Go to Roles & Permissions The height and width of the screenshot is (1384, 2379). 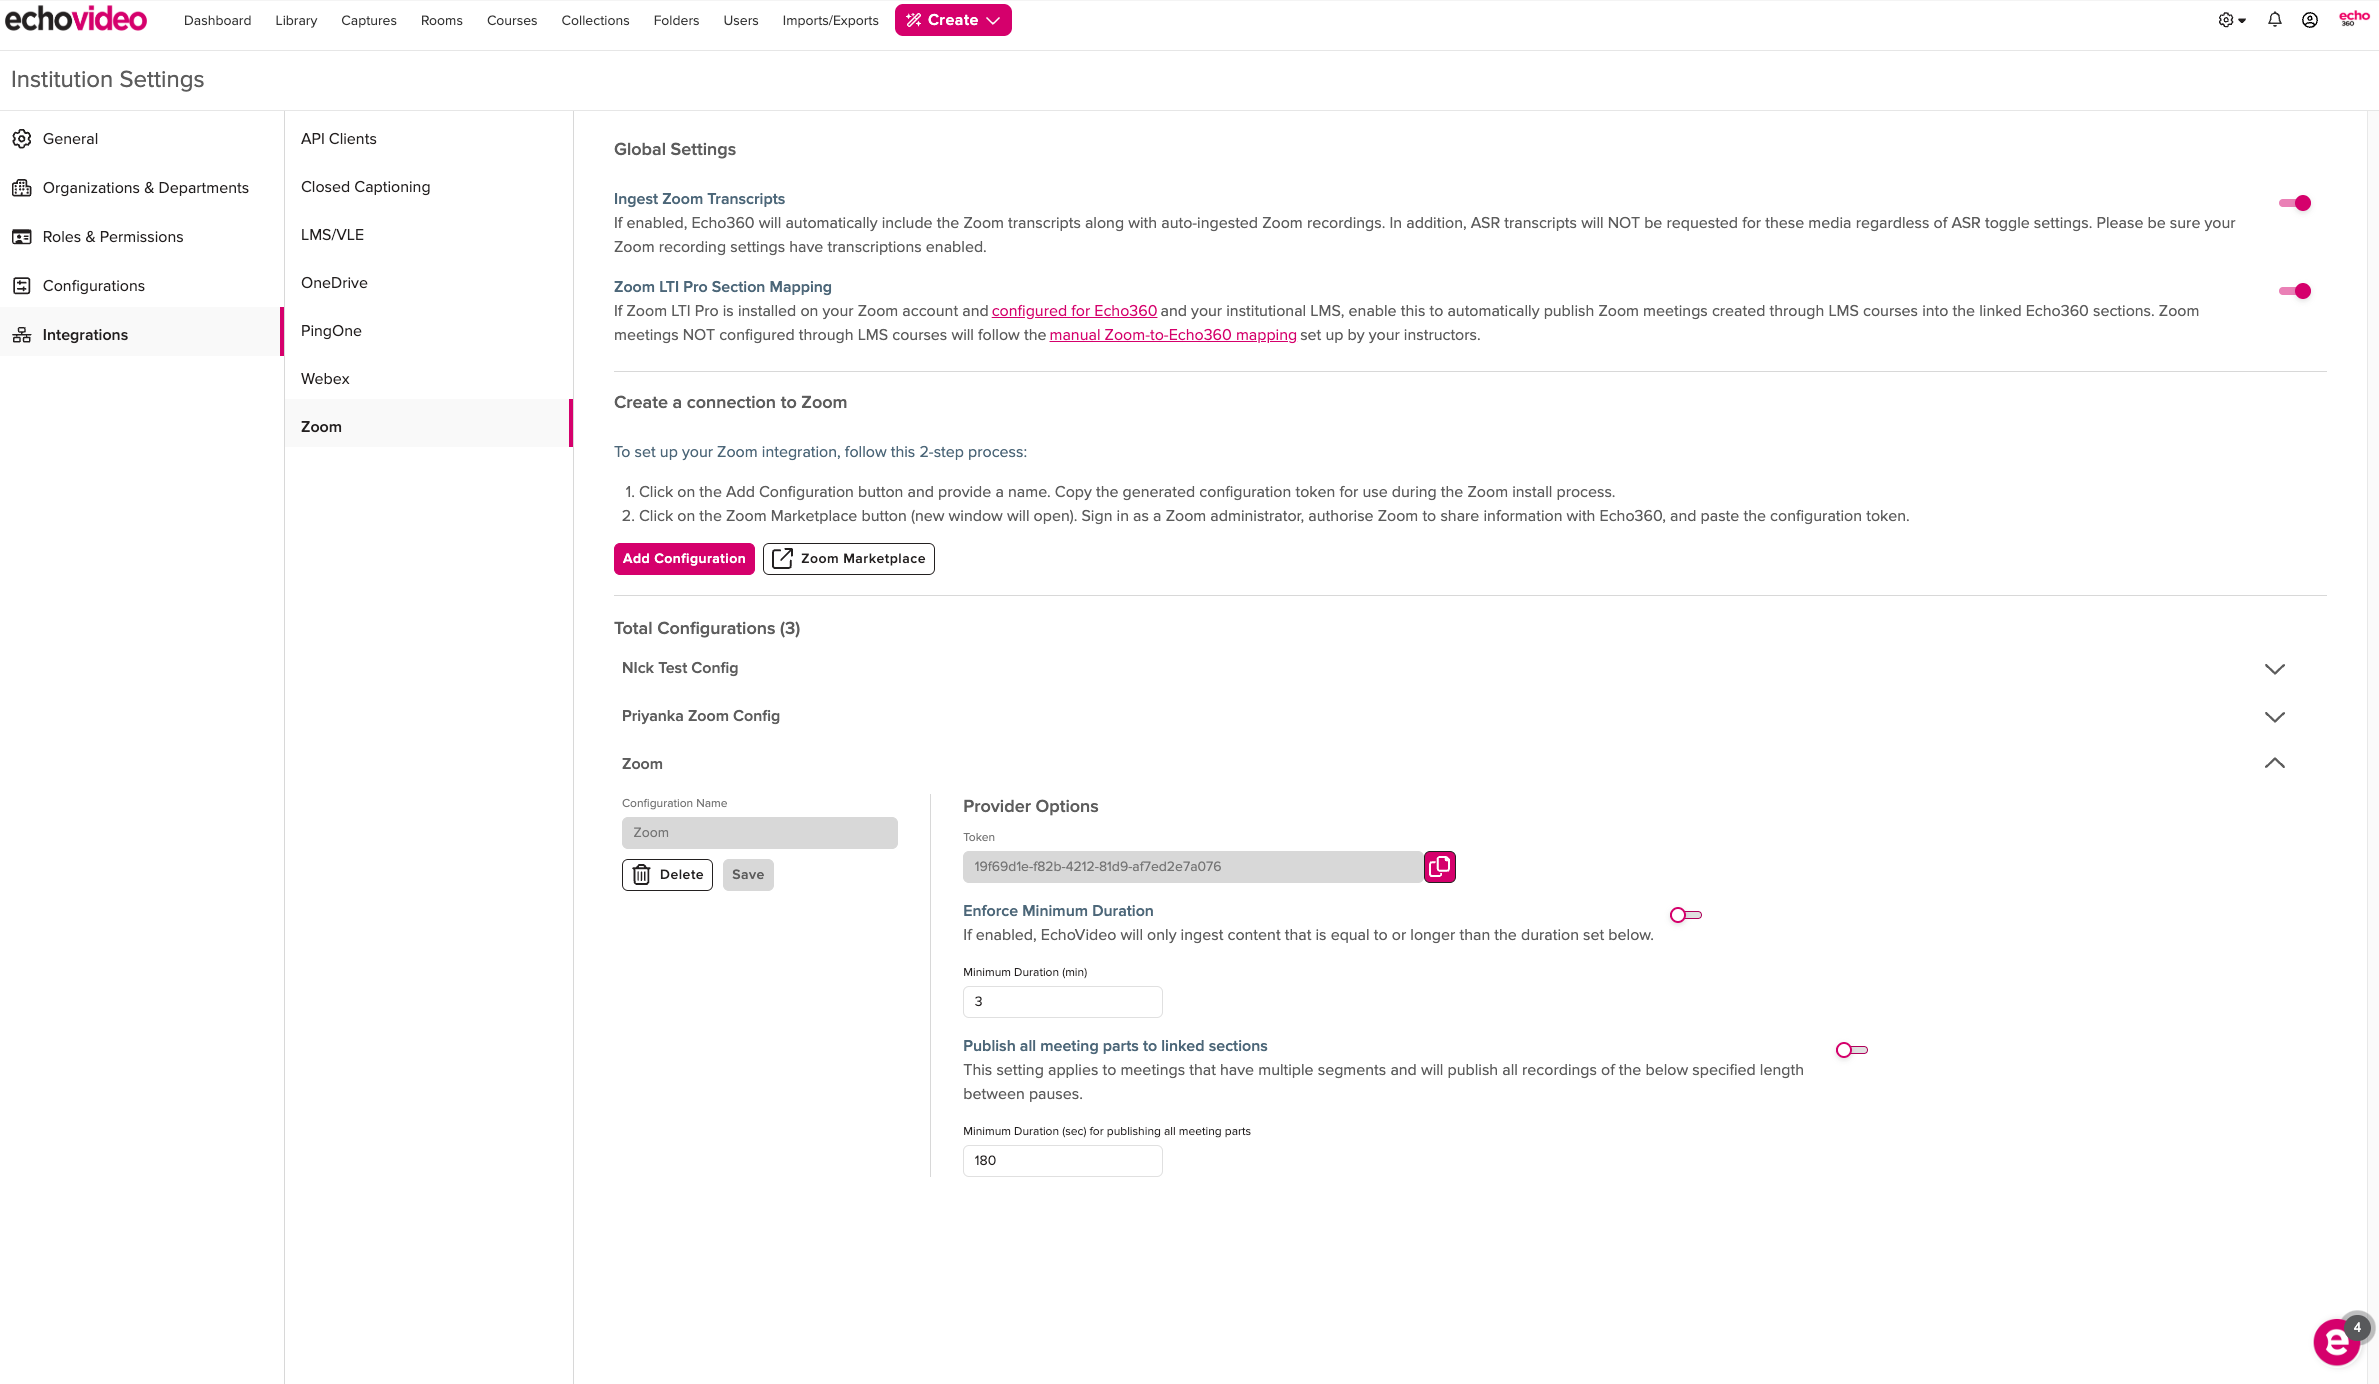click(x=142, y=237)
